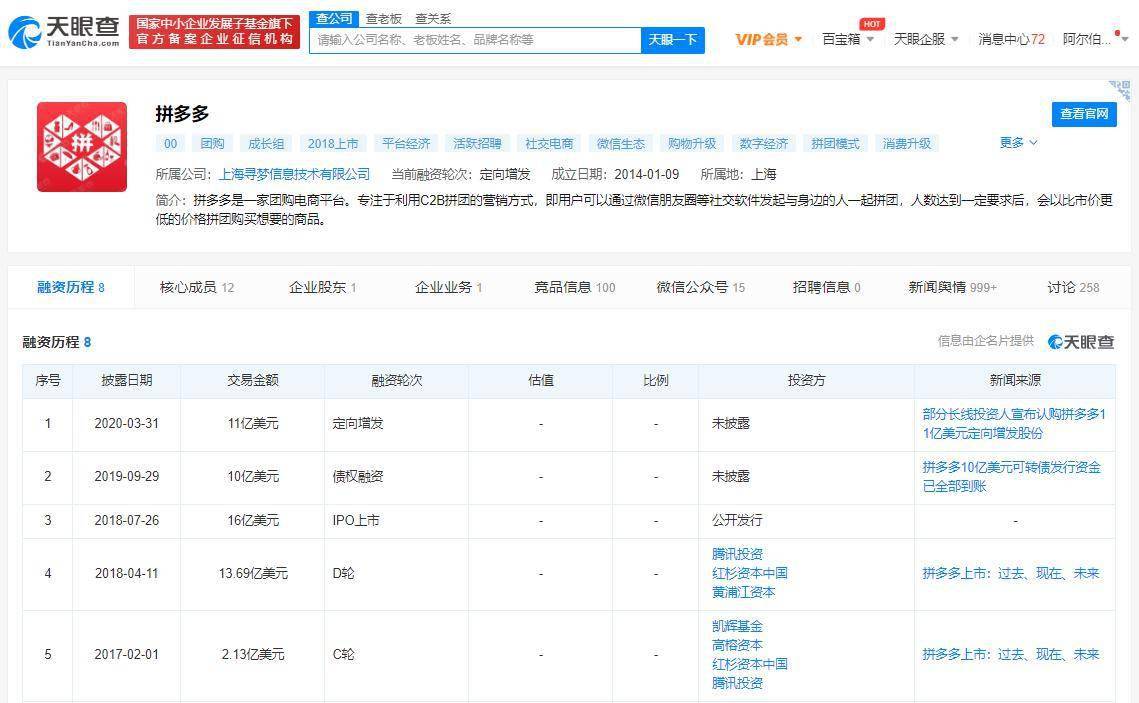Open the 竞品信息 tab
1139x703 pixels.
(x=574, y=287)
